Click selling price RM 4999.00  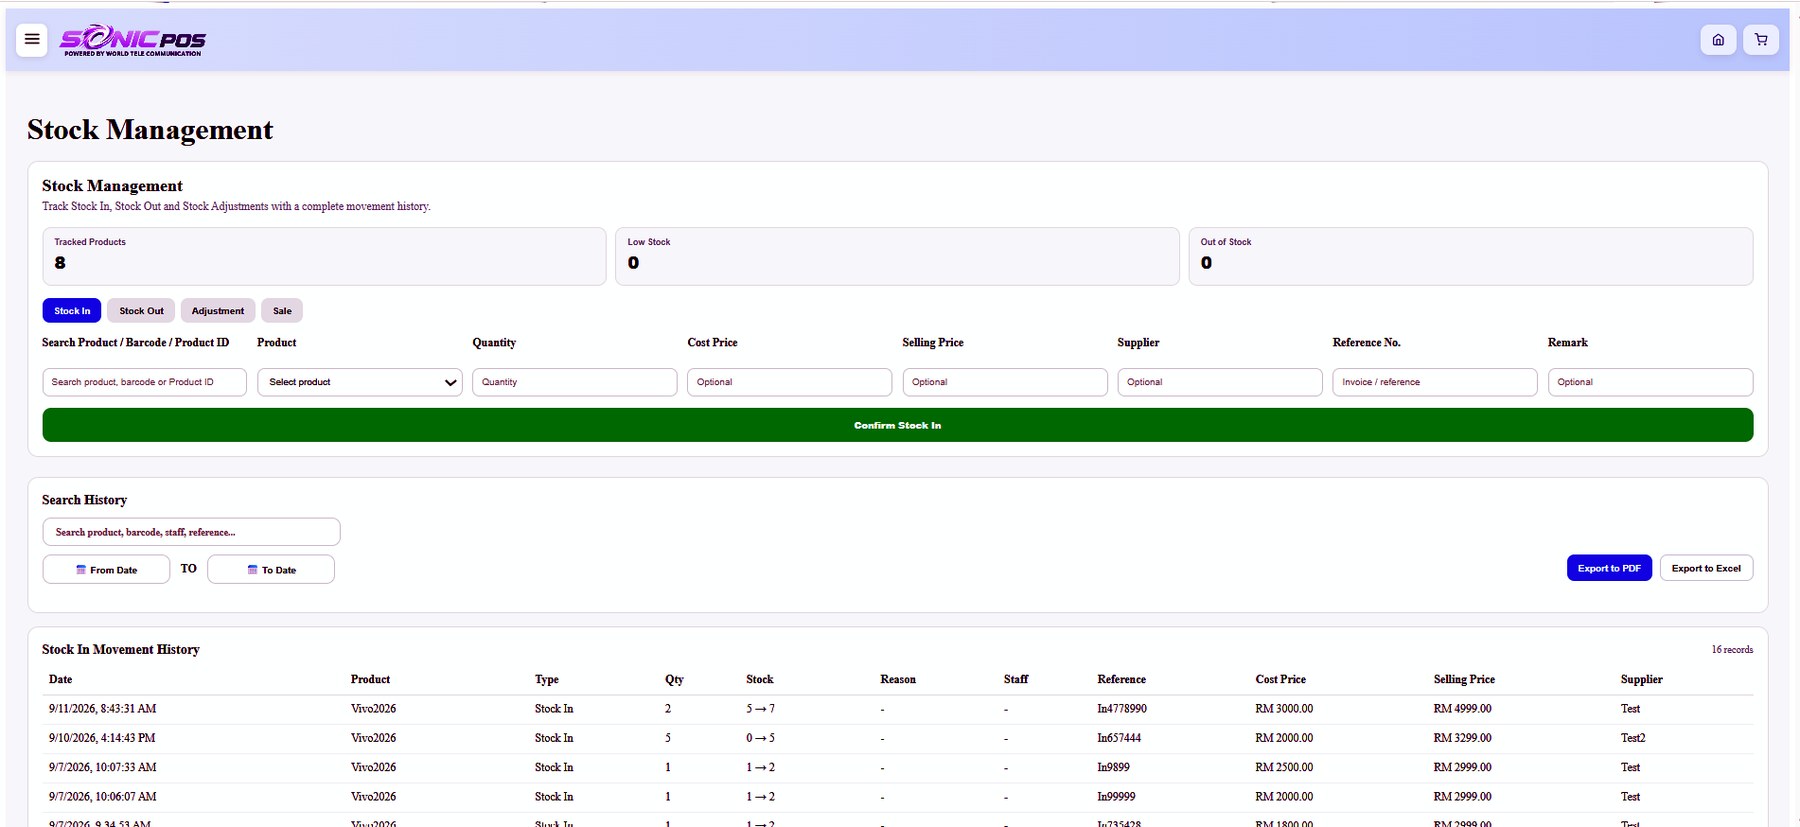(x=1462, y=709)
